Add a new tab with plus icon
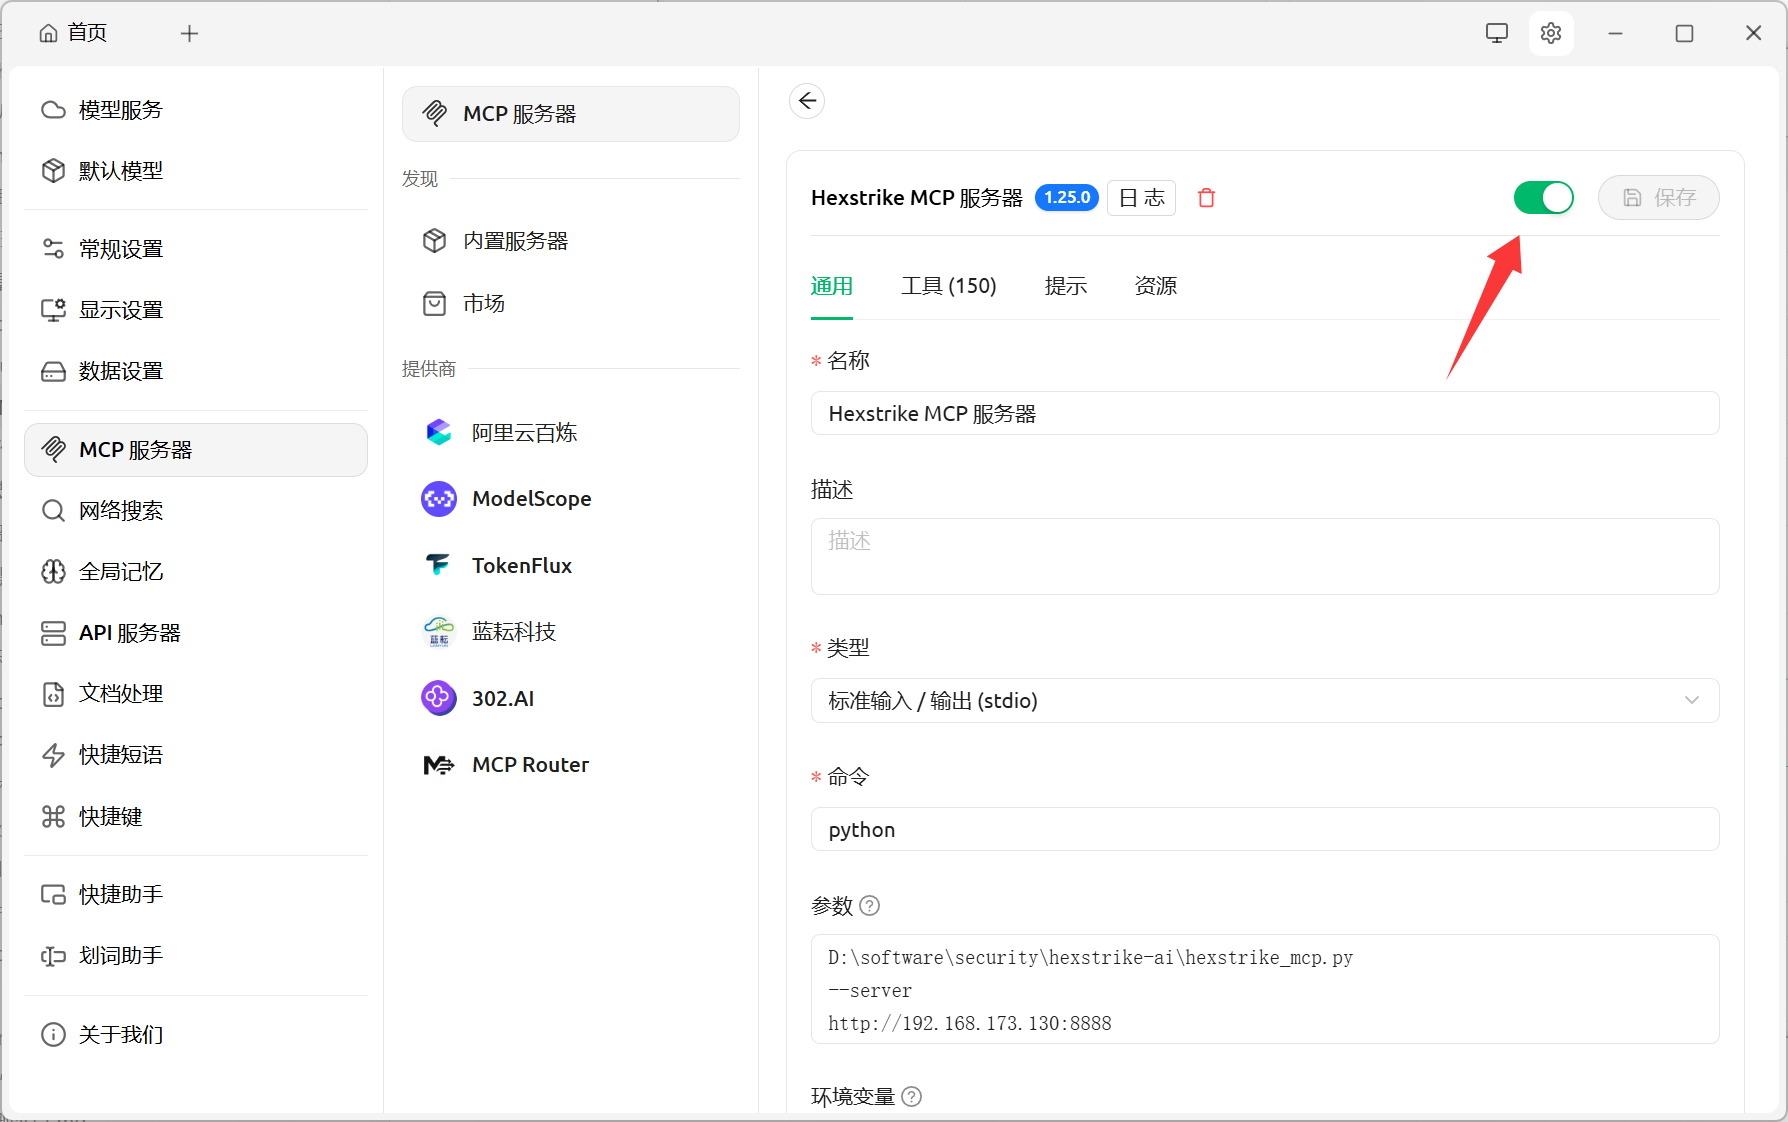This screenshot has height=1122, width=1788. pos(189,33)
